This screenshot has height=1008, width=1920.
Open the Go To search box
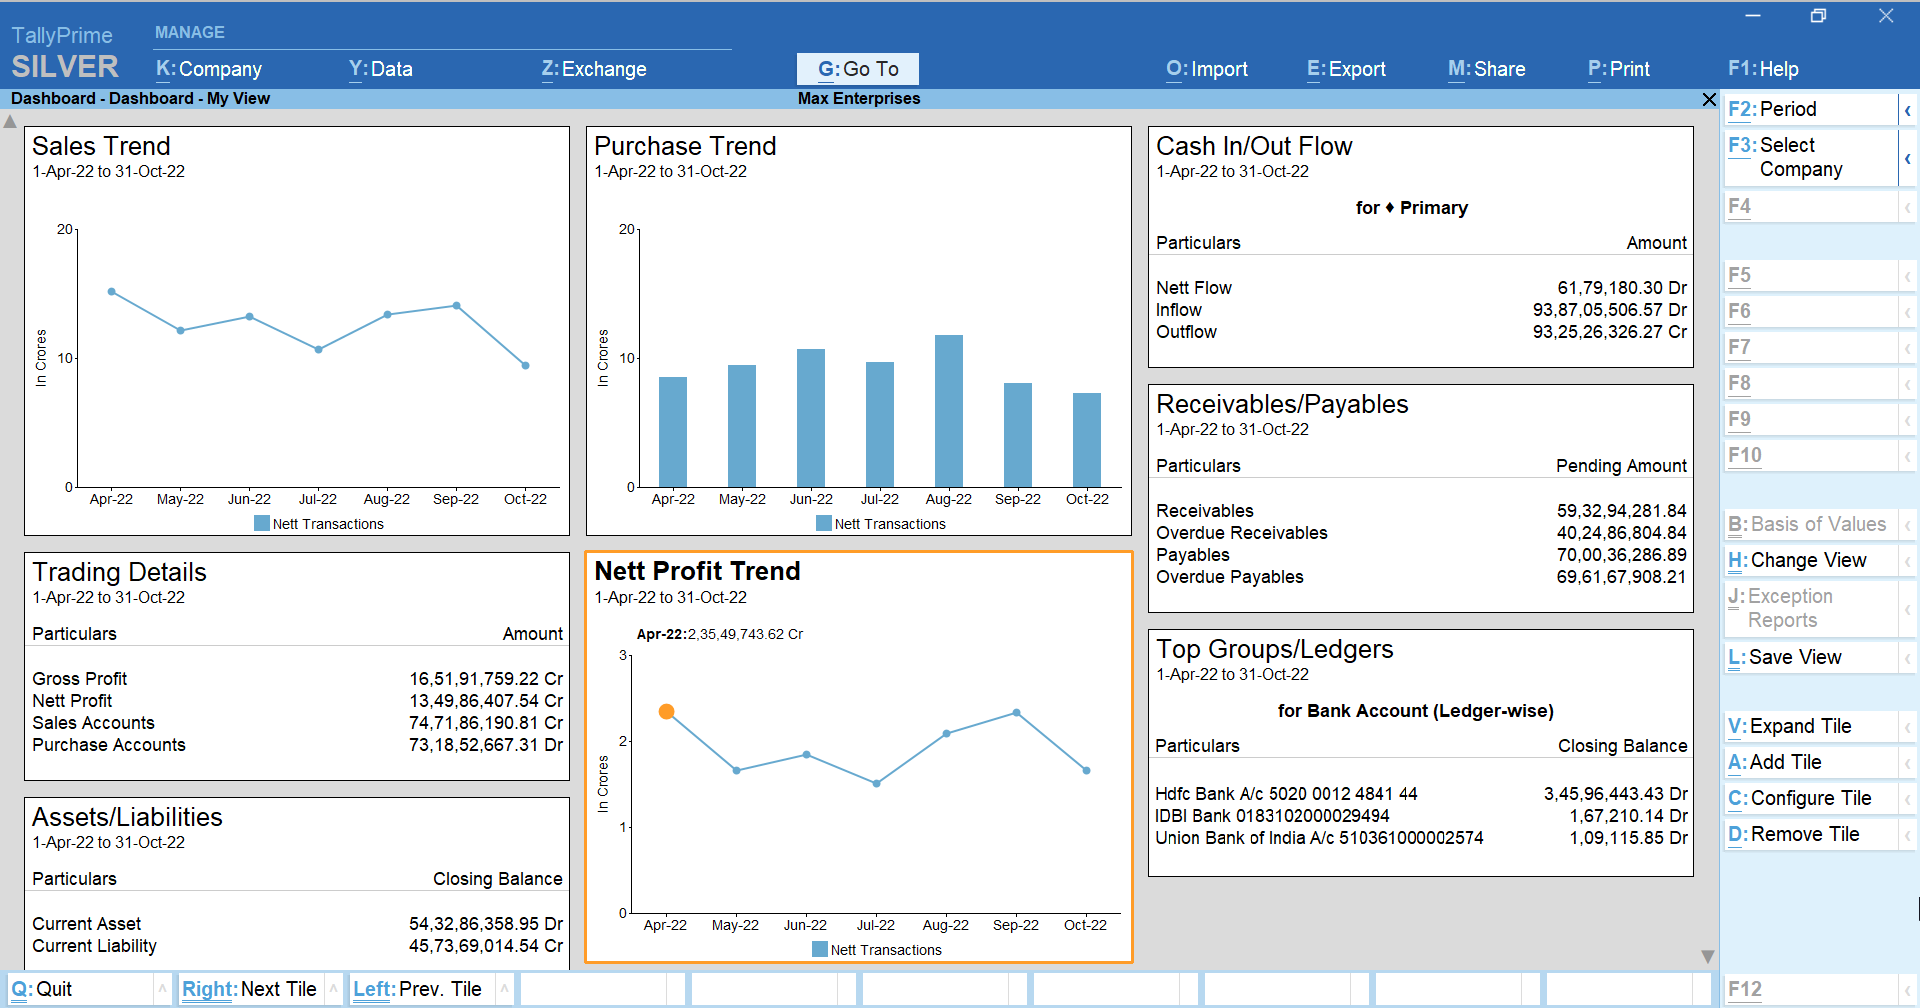coord(857,69)
